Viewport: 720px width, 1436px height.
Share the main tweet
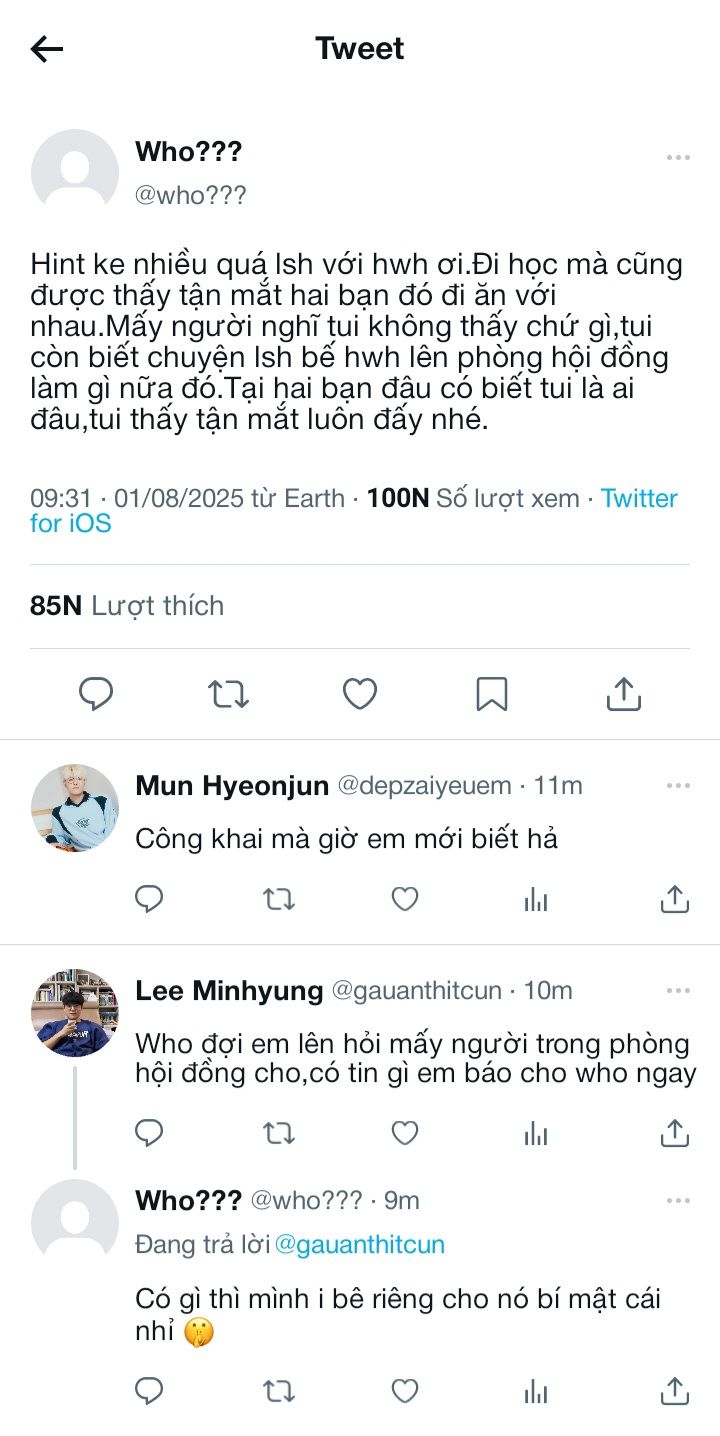[623, 693]
